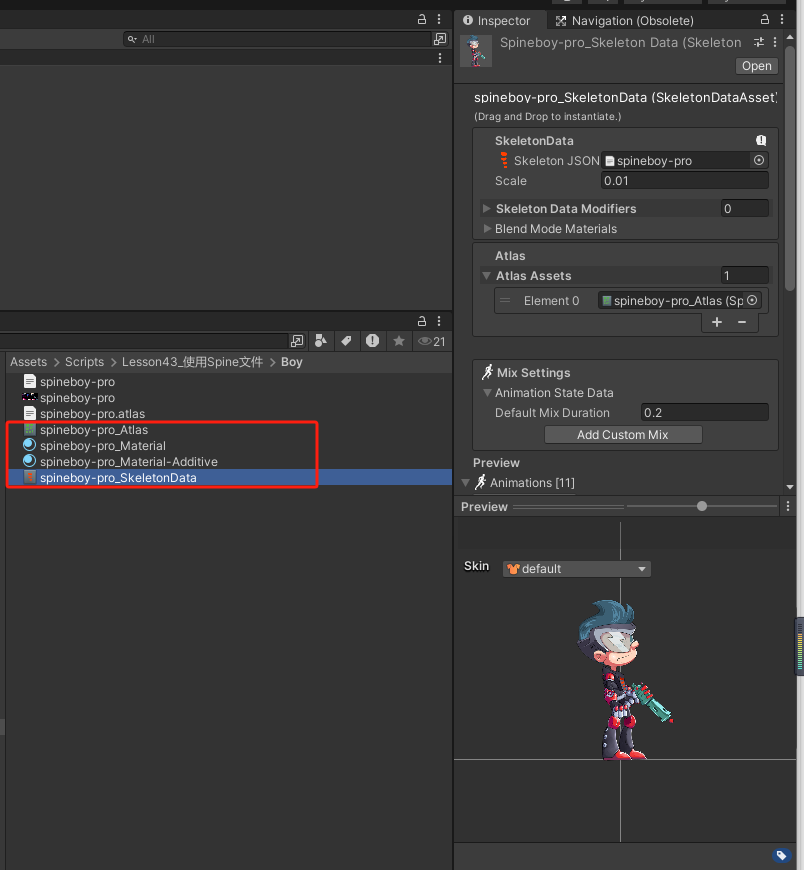
Task: Open the Preview panel three-dot menu
Action: (788, 506)
